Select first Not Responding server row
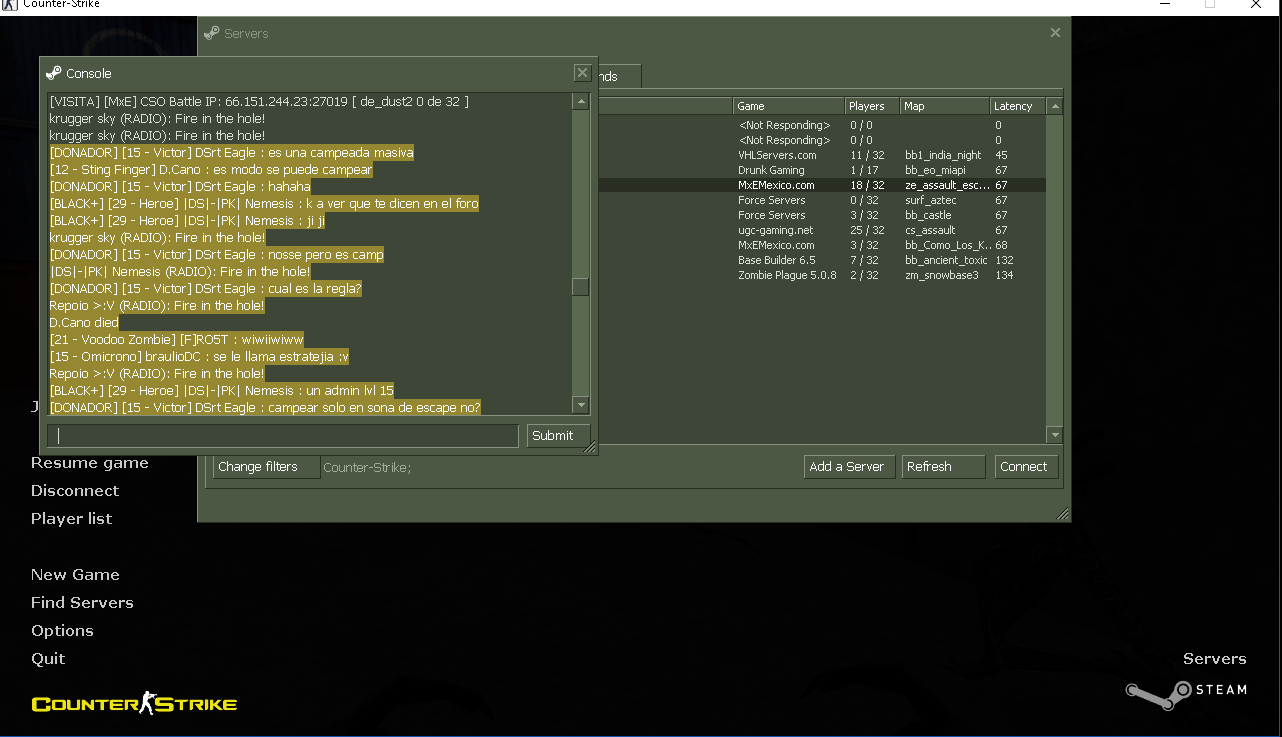 tap(820, 125)
